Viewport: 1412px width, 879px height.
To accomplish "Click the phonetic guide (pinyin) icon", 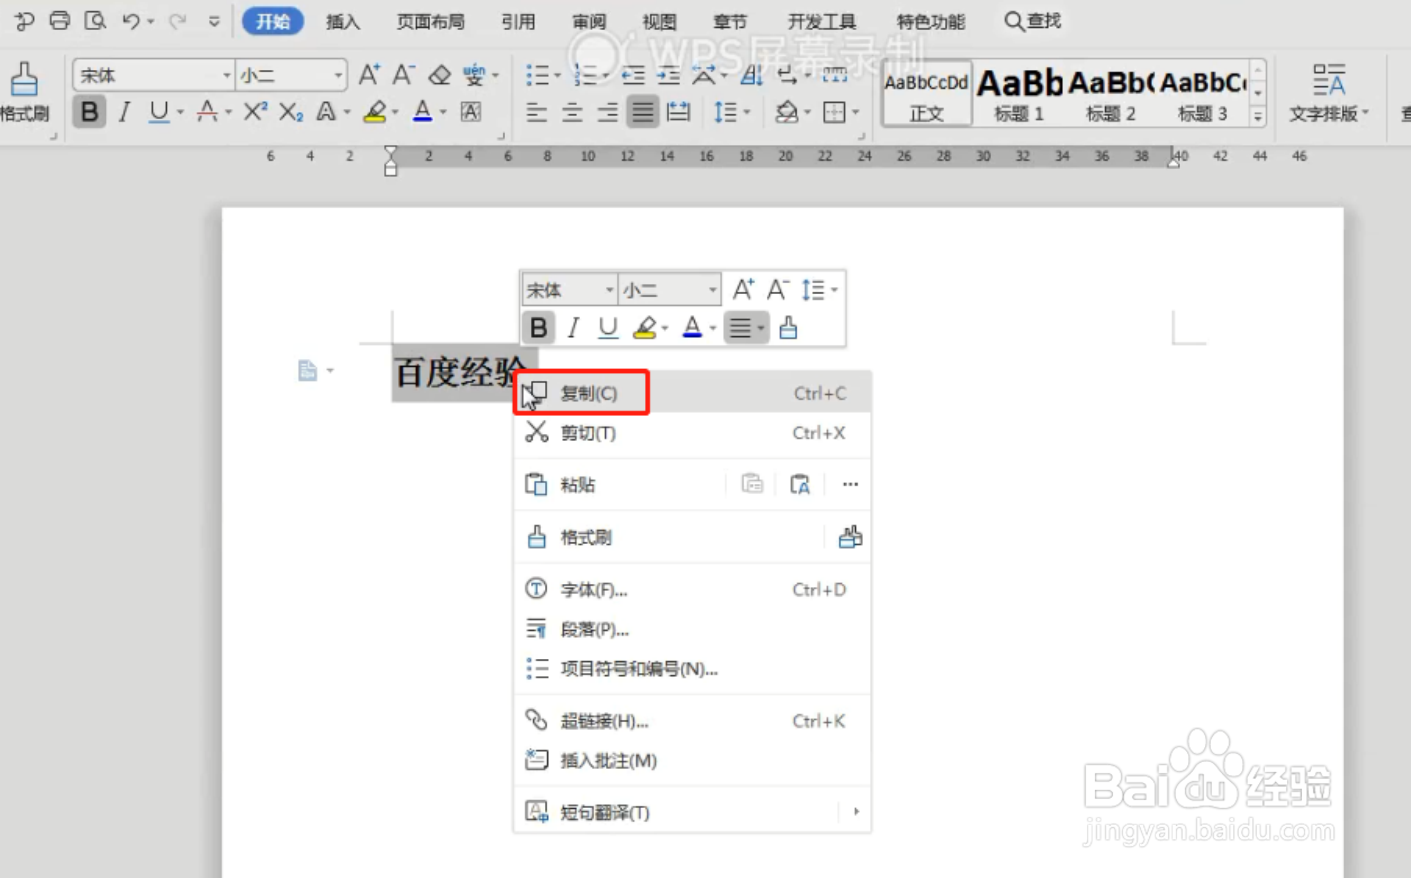I will click(x=475, y=75).
